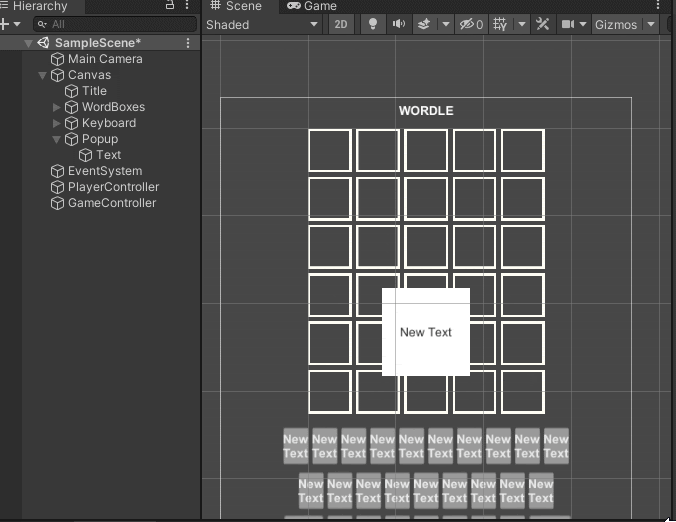Image resolution: width=676 pixels, height=522 pixels.
Task: Collapse the Canvas foldout arrow
Action: [42, 75]
